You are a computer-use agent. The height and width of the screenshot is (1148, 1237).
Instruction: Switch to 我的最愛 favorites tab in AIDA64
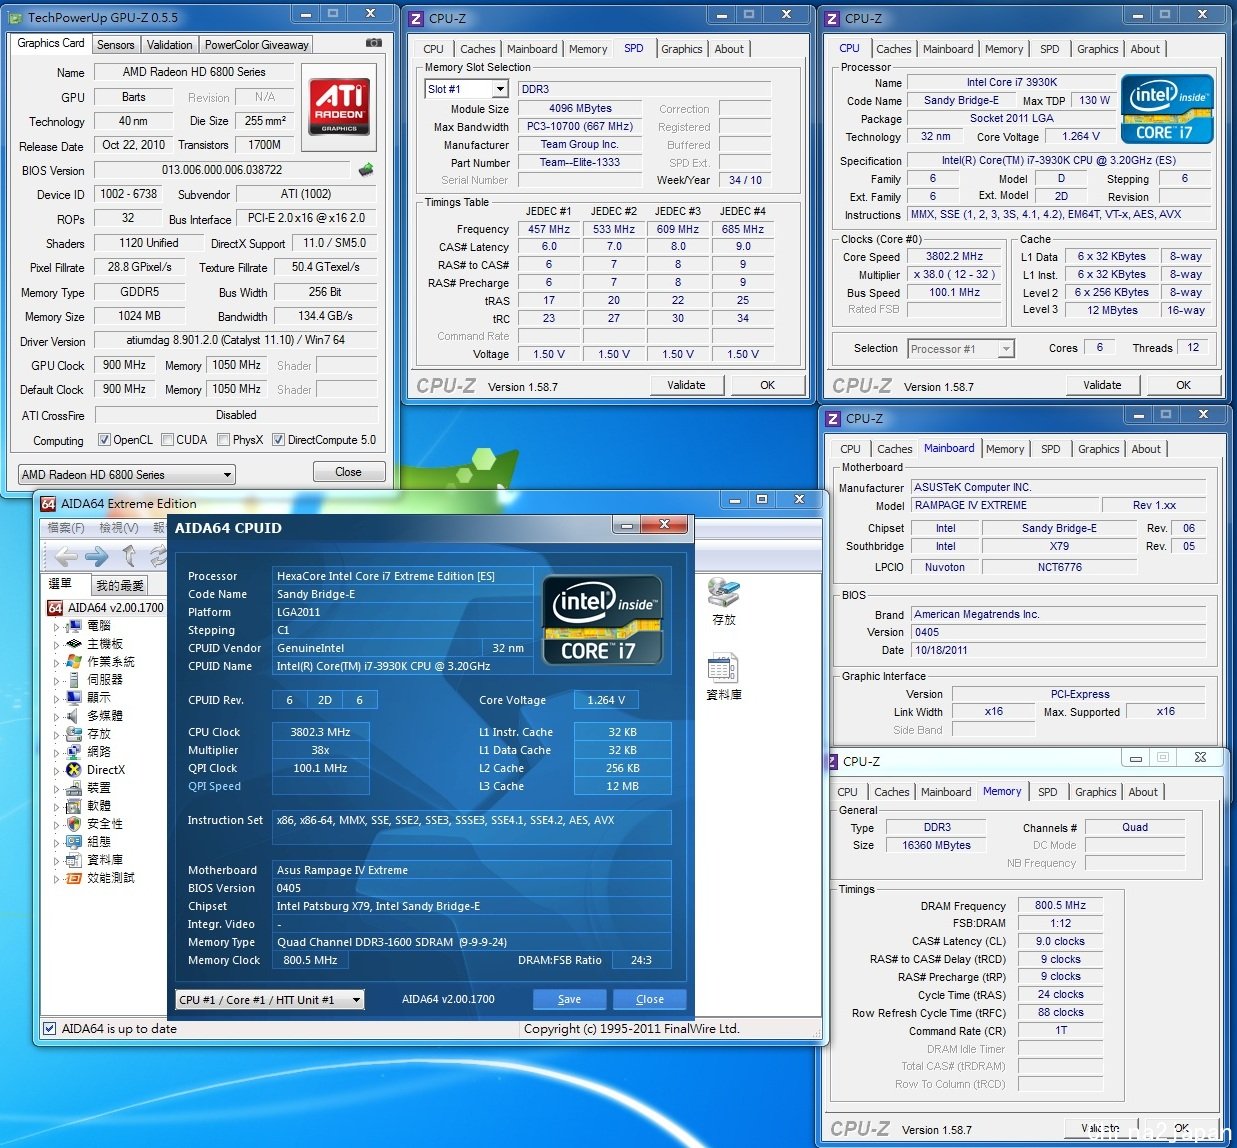click(x=120, y=585)
